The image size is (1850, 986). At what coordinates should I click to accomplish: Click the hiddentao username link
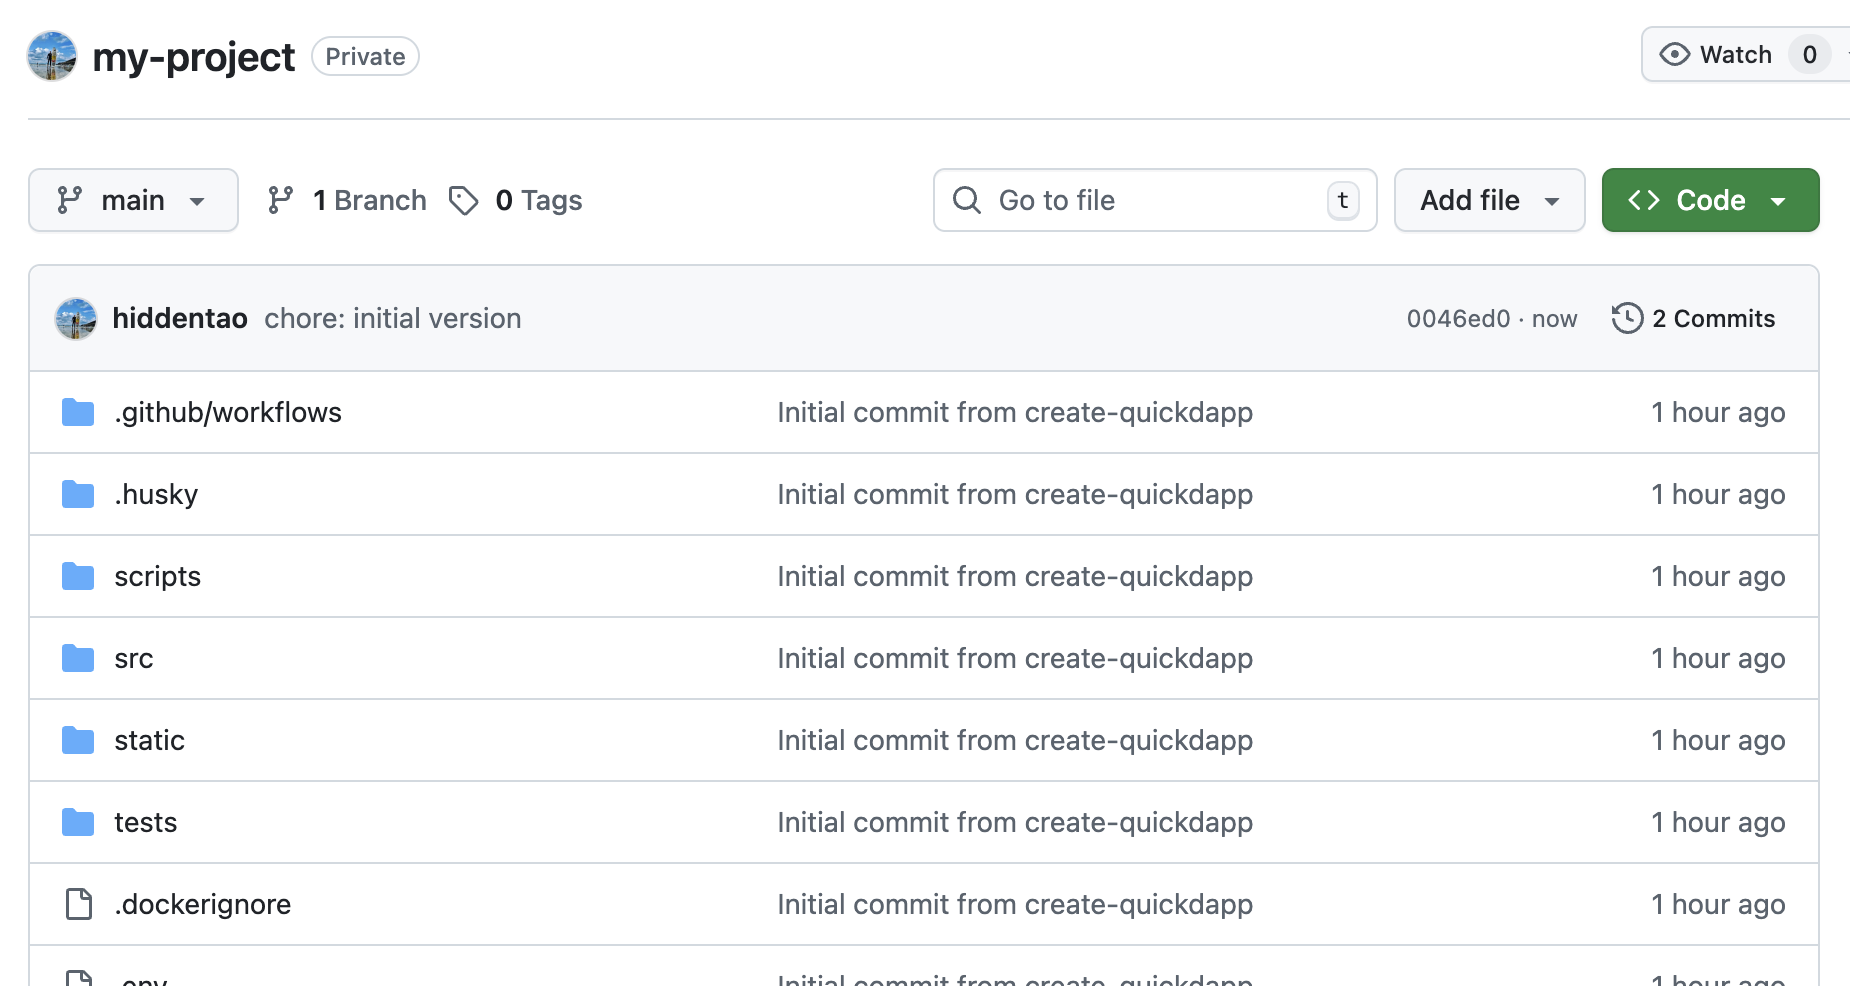point(180,319)
